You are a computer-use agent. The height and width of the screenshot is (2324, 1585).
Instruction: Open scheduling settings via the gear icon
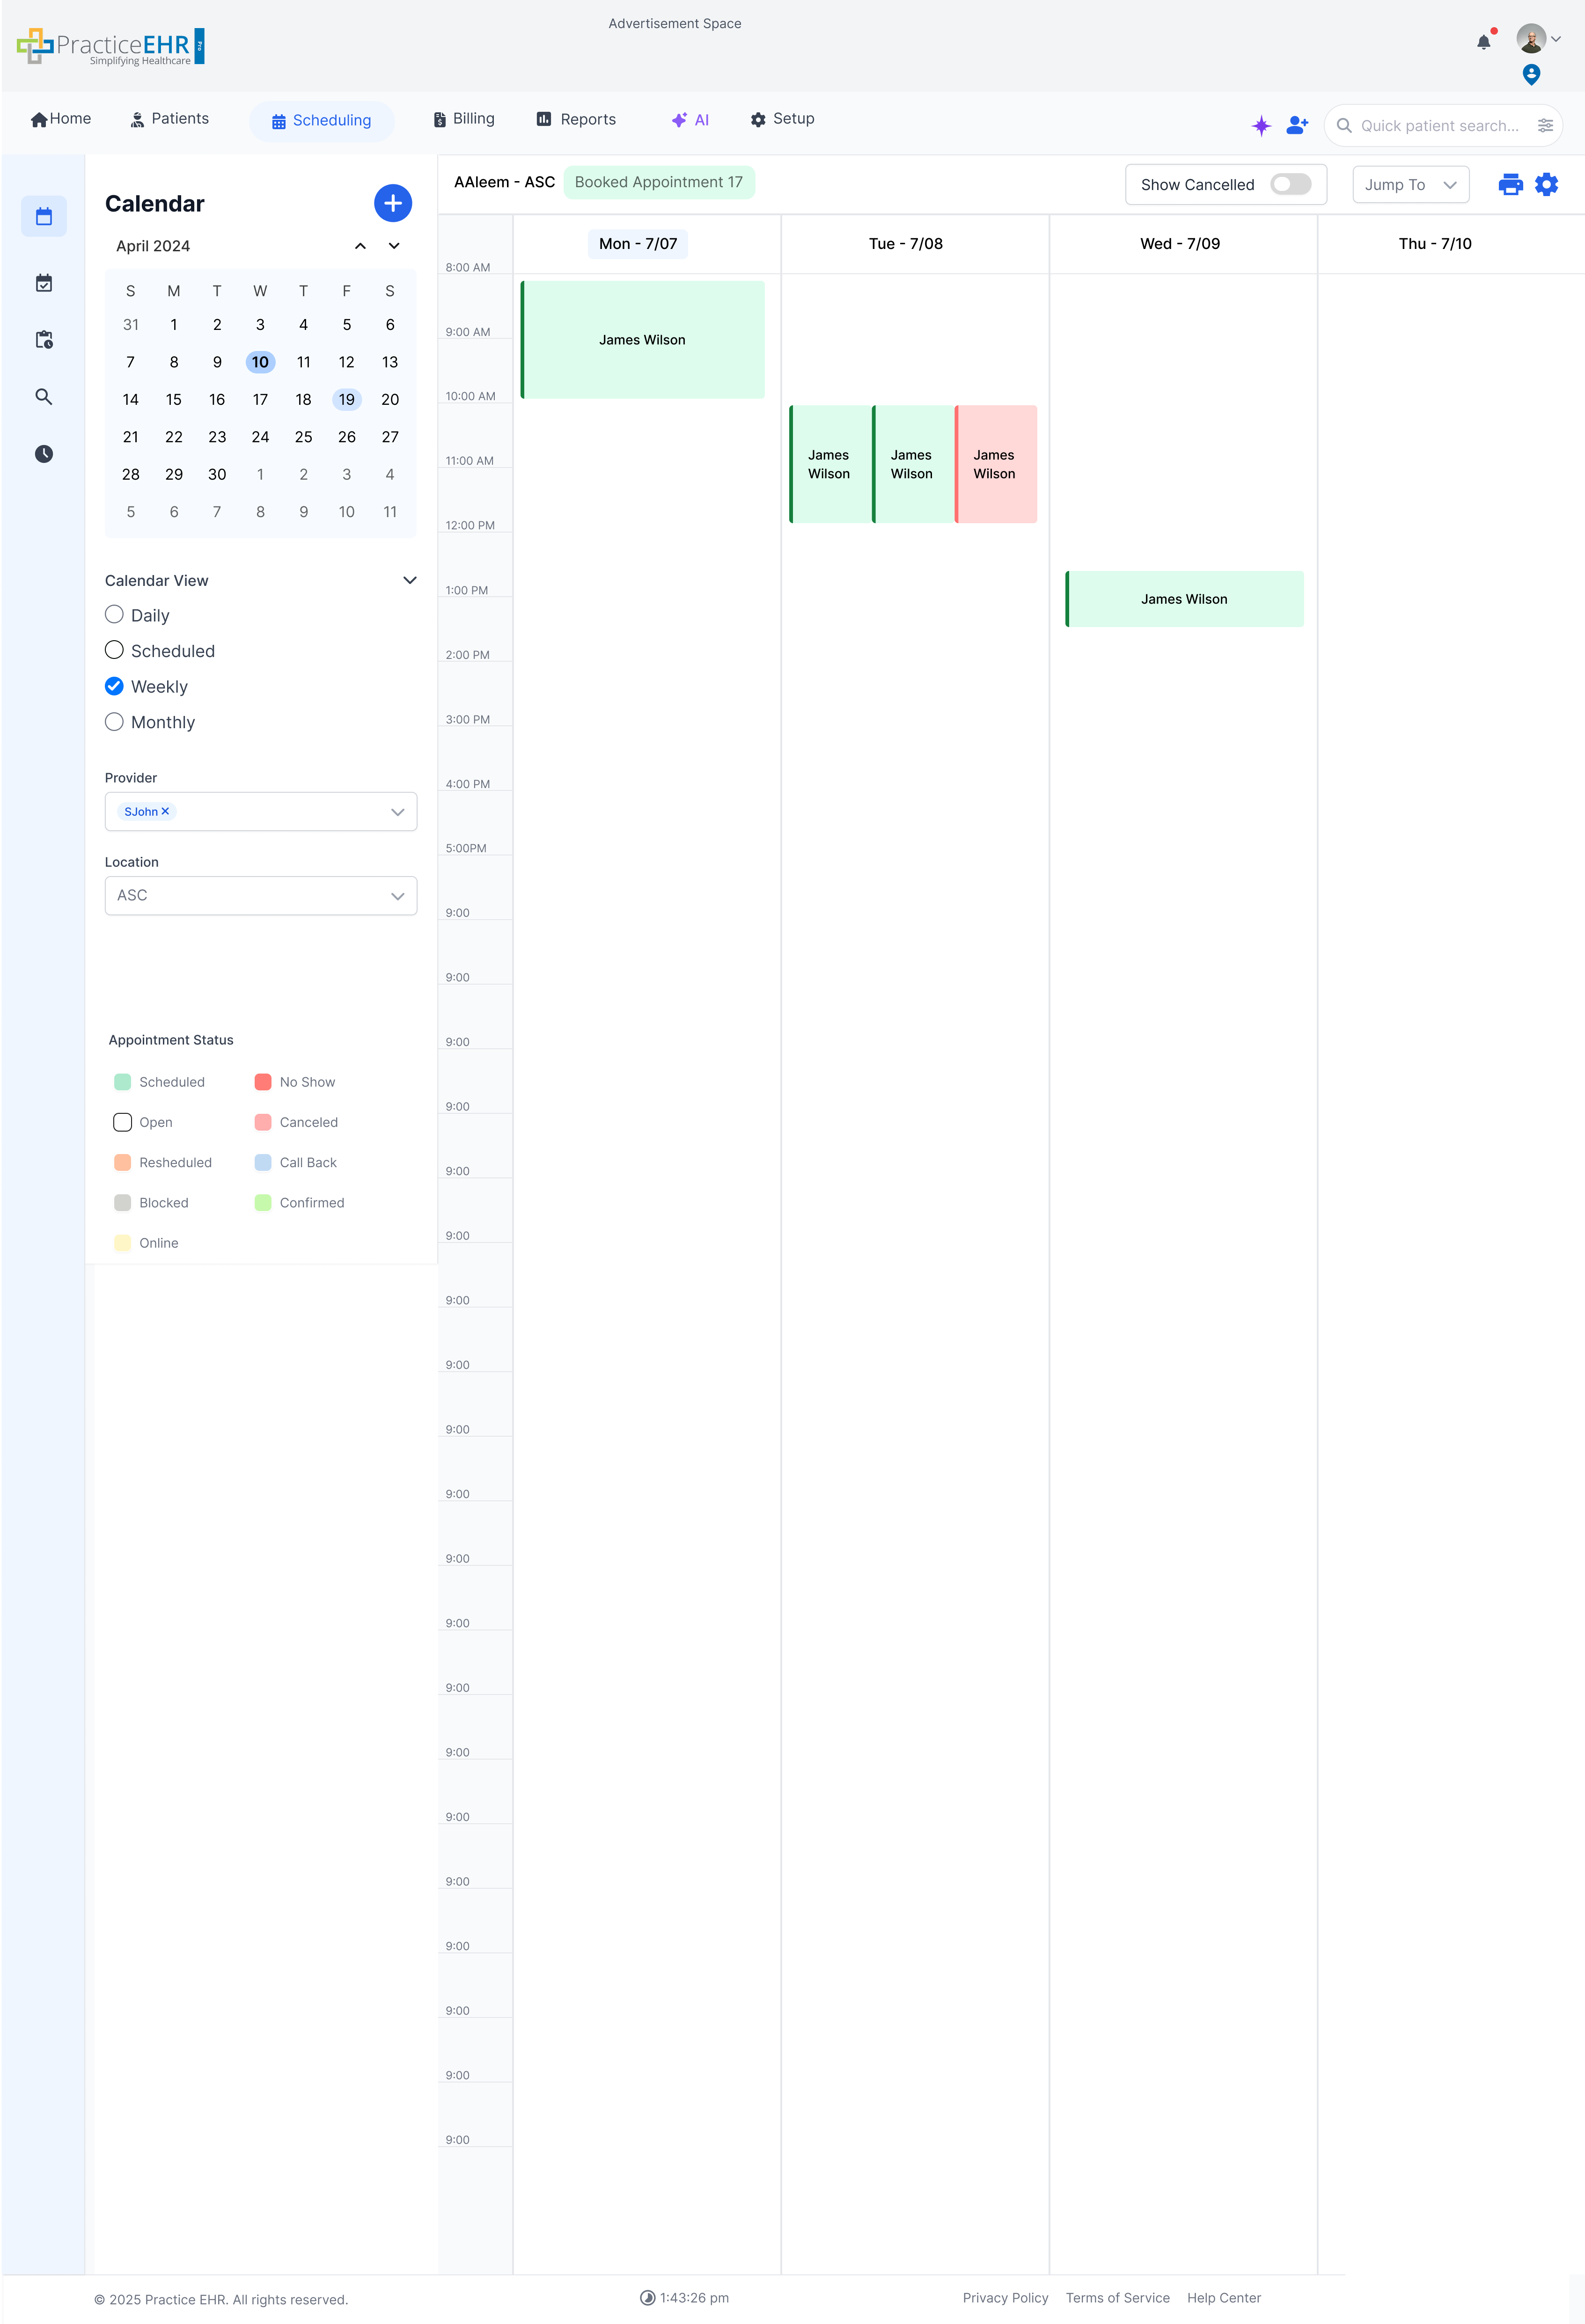point(1546,184)
